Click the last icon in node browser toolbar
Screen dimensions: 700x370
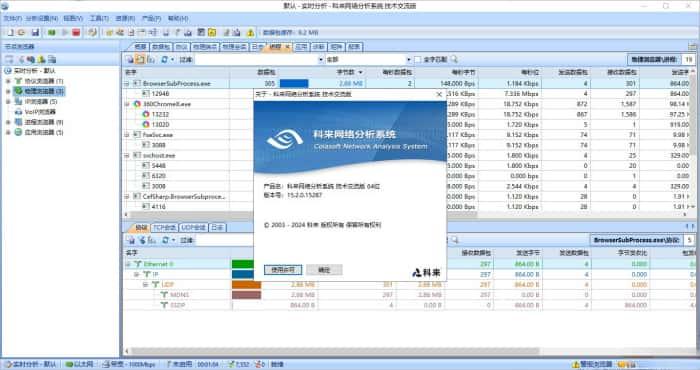pyautogui.click(x=52, y=59)
